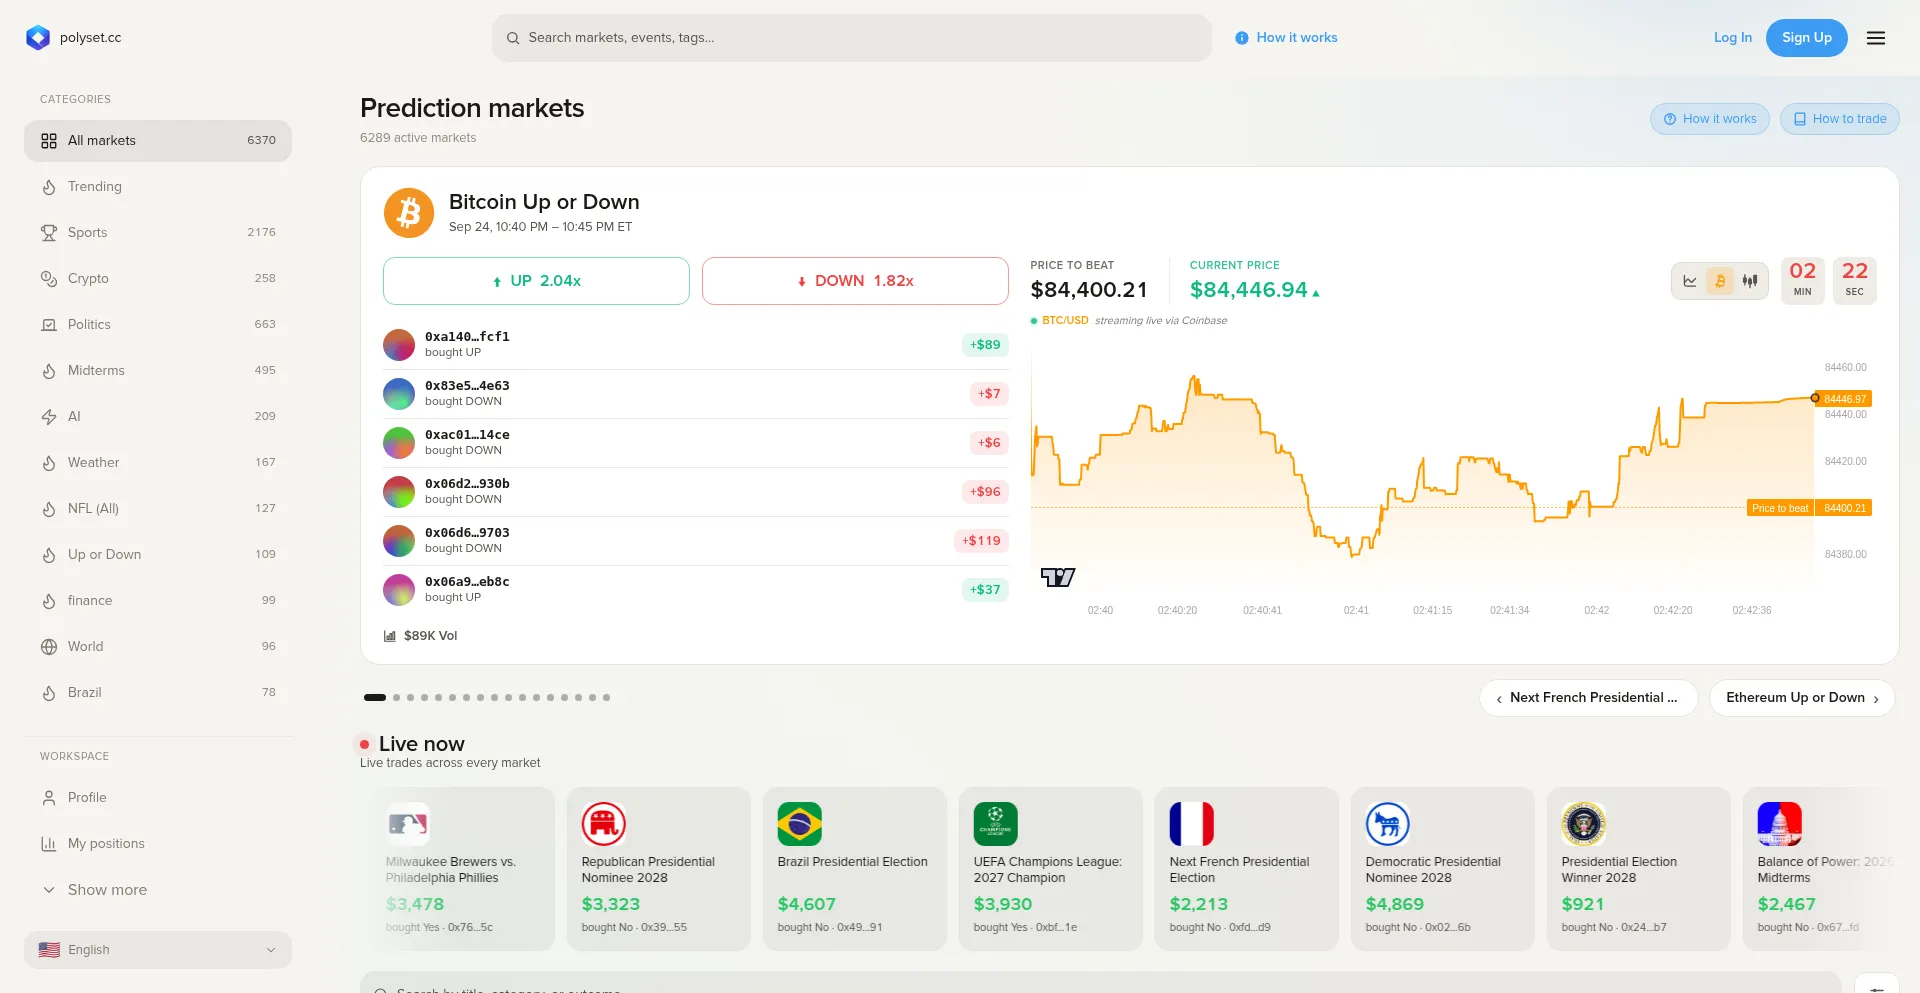
Task: Open the Politics category
Action: coord(158,325)
